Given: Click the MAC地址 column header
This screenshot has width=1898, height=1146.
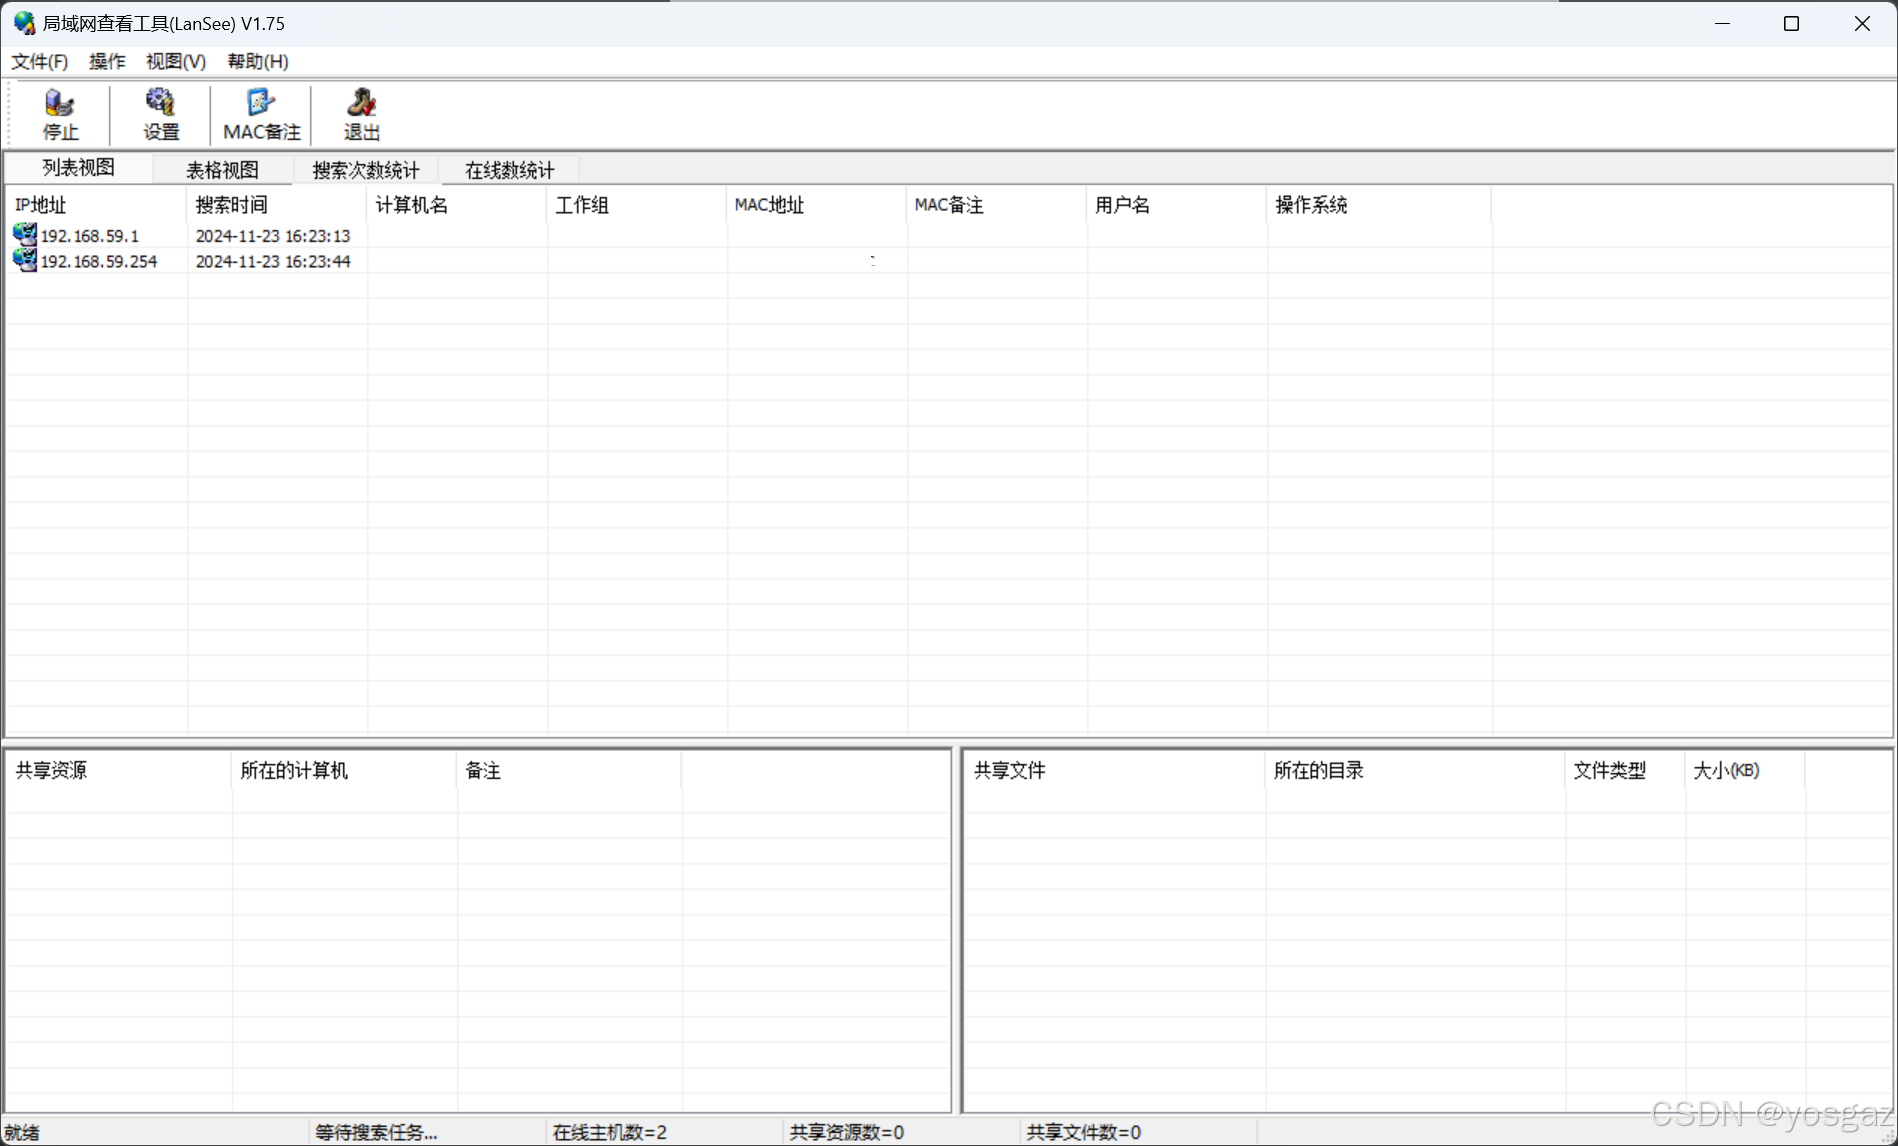Looking at the screenshot, I should click(816, 205).
